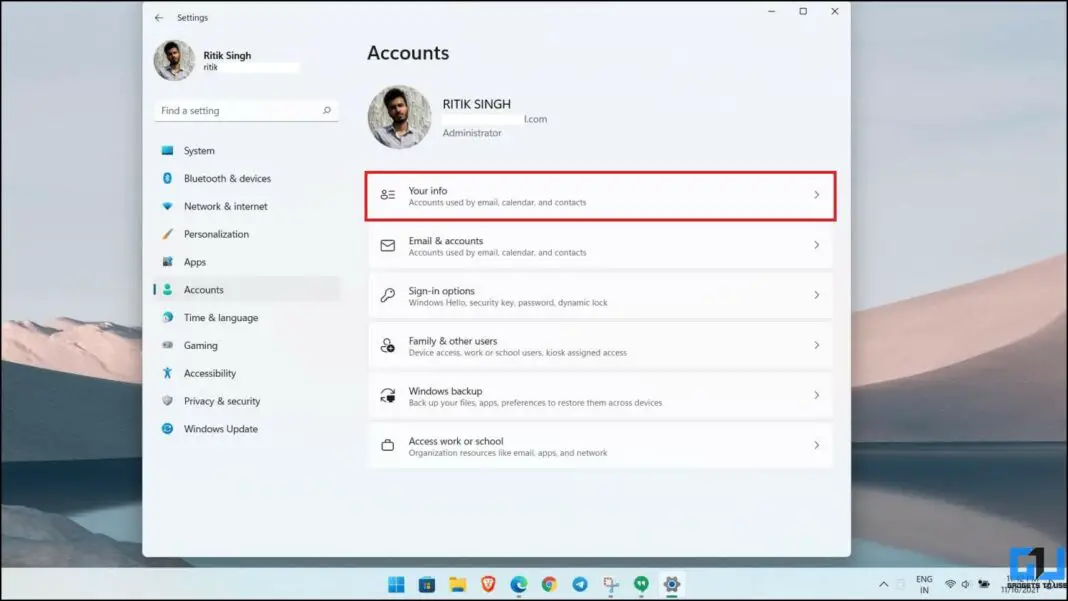Launch Microsoft Edge from the taskbar
Image resolution: width=1068 pixels, height=601 pixels.
[x=517, y=585]
